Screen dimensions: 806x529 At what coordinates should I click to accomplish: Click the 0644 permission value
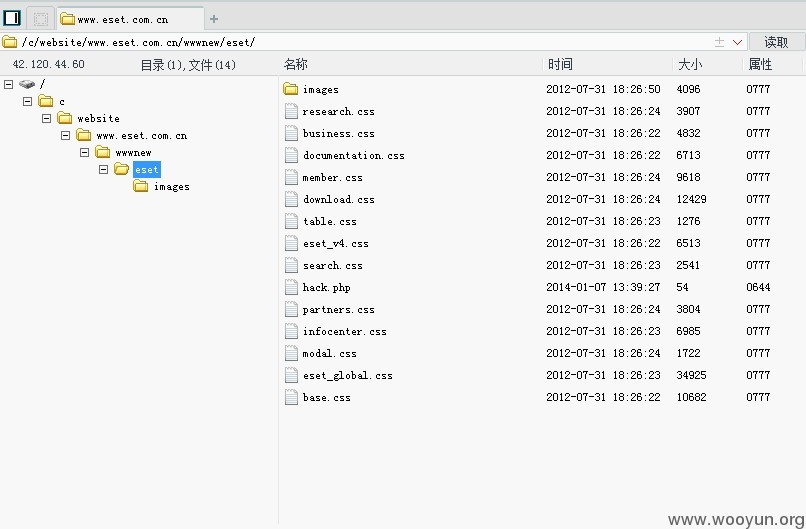(x=758, y=287)
